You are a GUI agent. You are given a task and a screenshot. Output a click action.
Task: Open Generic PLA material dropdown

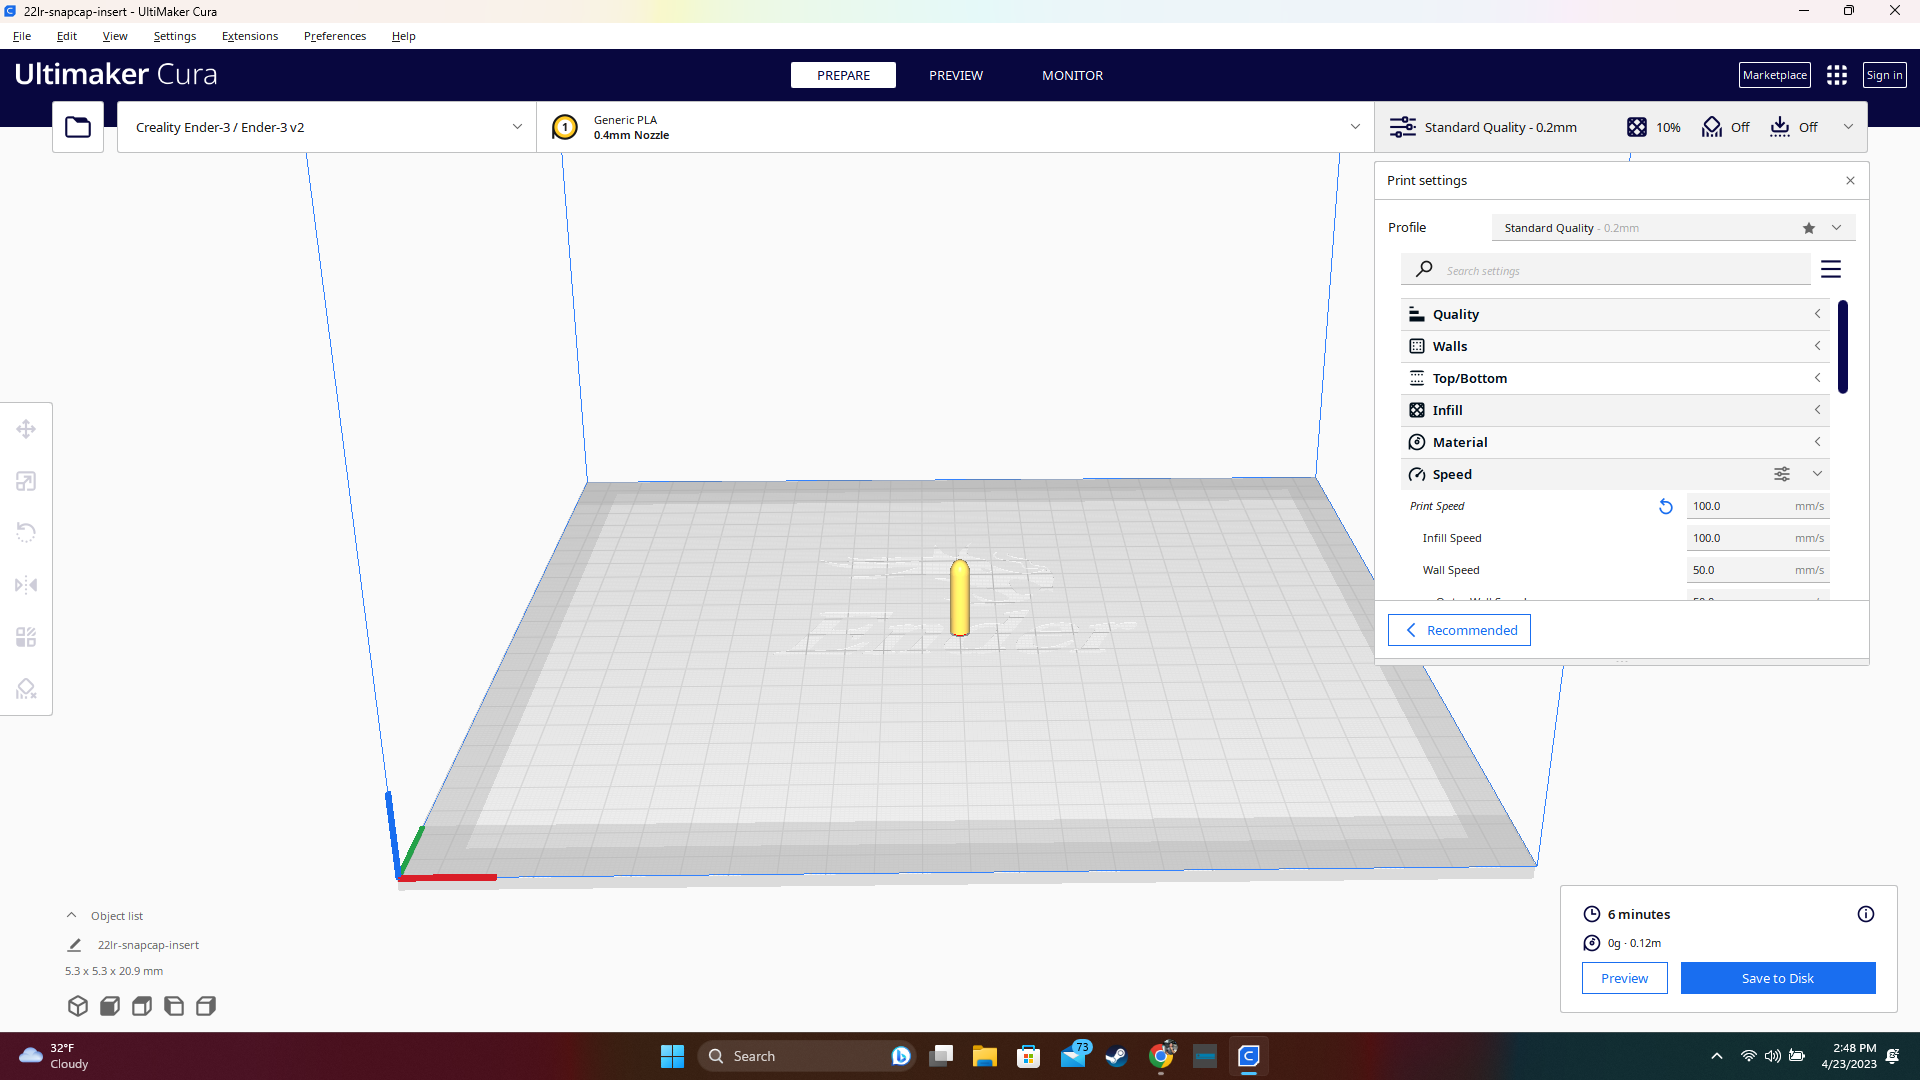955,127
